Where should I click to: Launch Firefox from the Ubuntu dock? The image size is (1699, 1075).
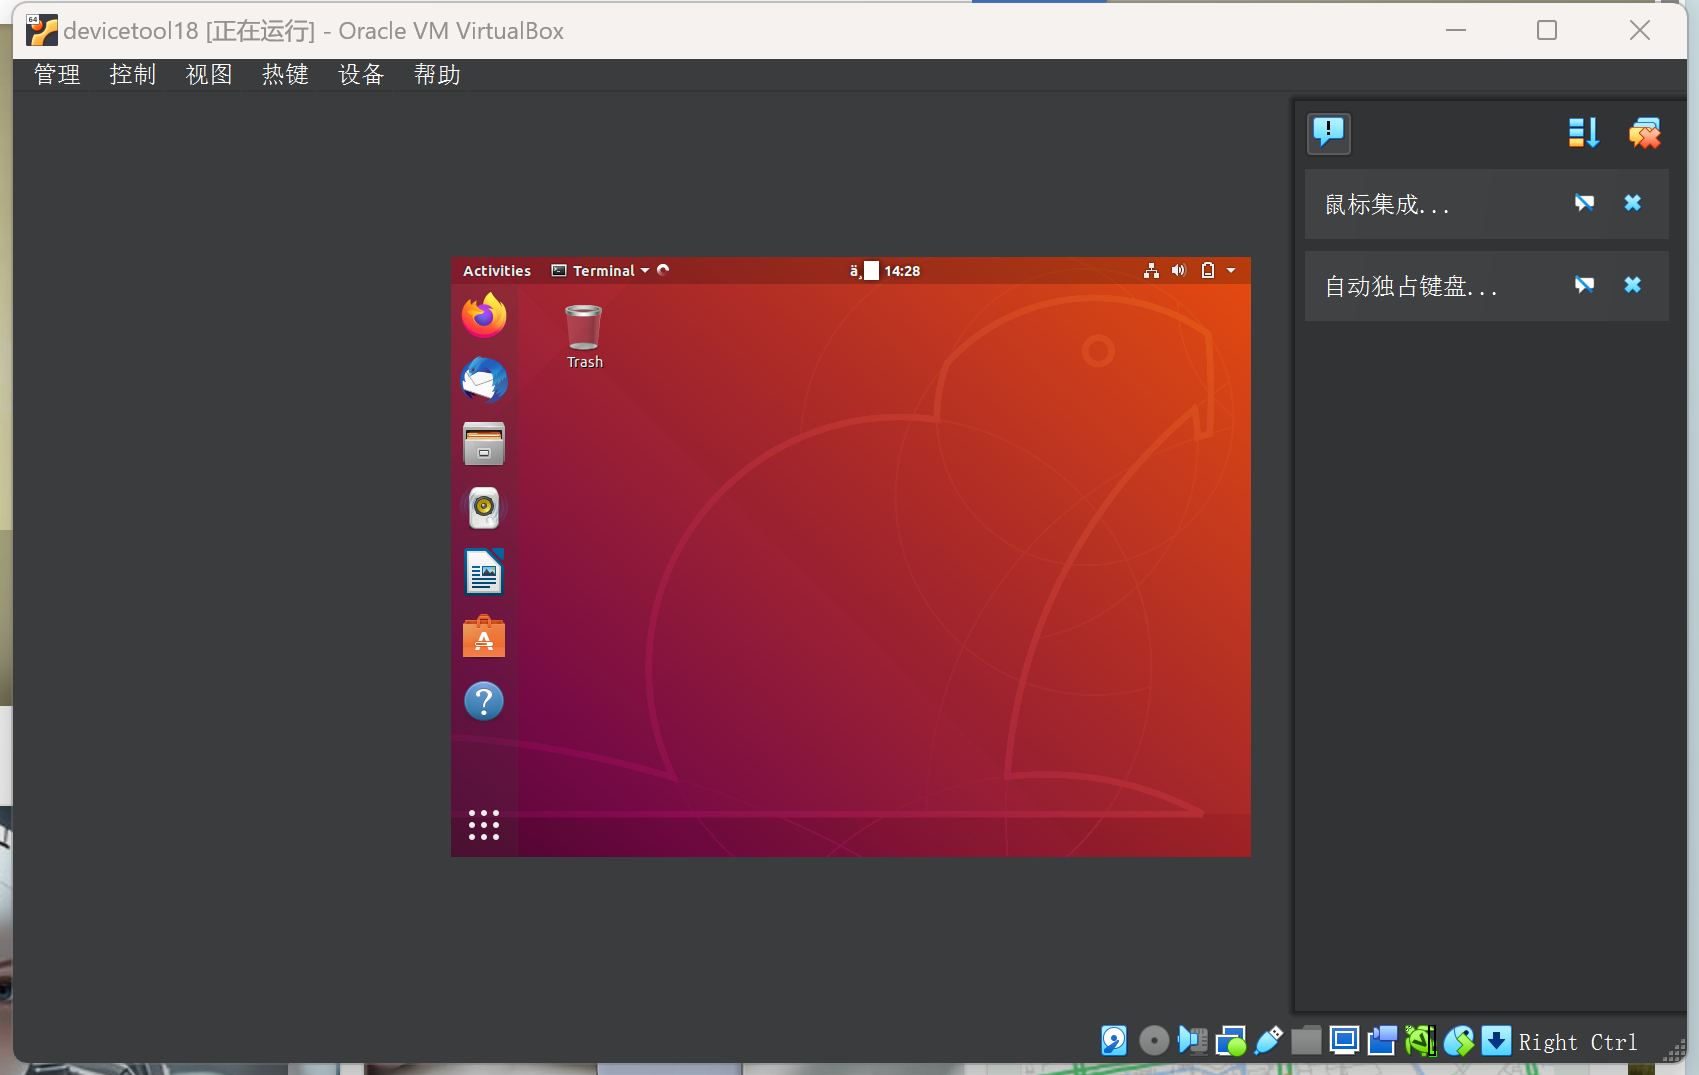pyautogui.click(x=484, y=315)
